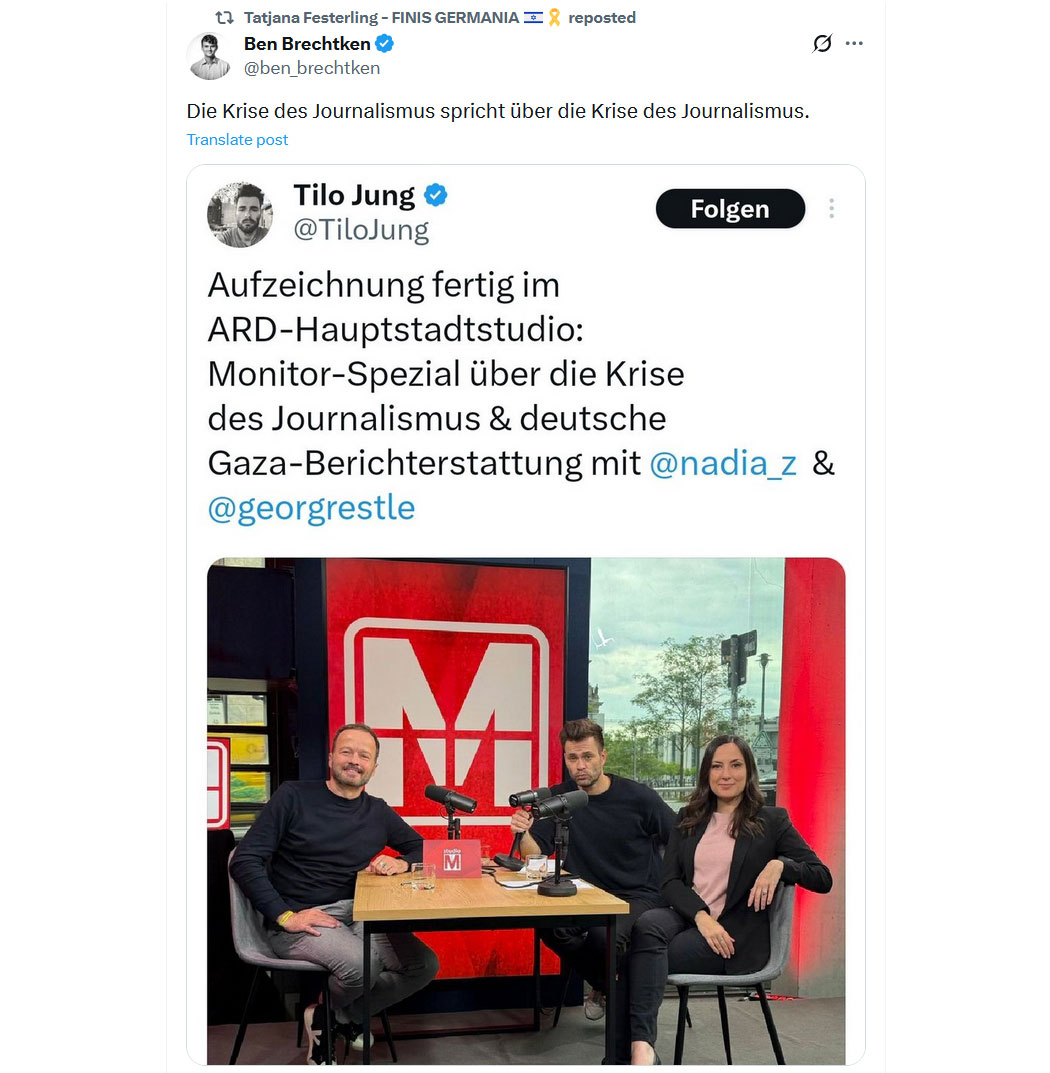The width and height of the screenshot is (1050, 1073).
Task: Open Ben Brechtken's profile avatar
Action: 209,55
